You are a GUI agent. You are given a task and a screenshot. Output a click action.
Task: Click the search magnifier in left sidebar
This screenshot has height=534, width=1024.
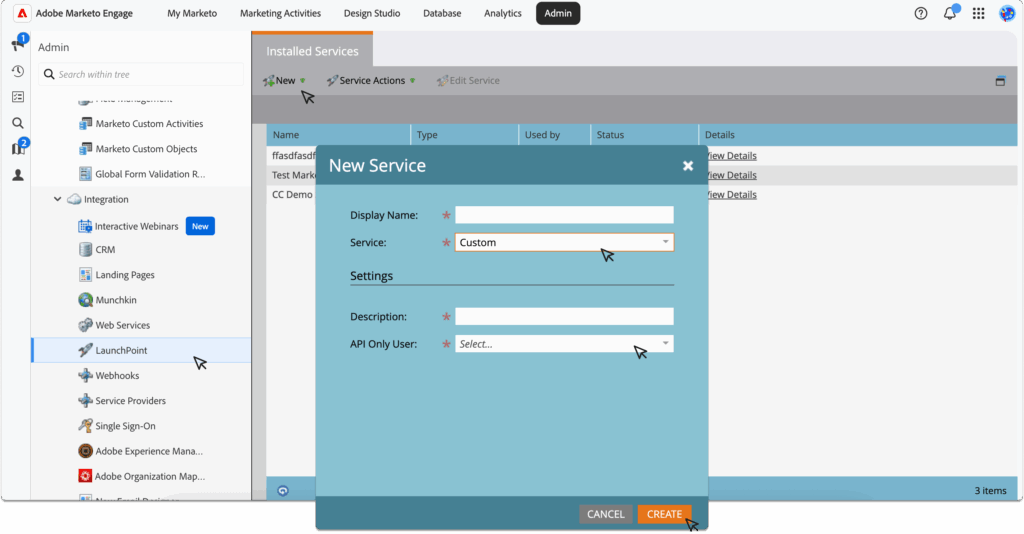click(18, 123)
